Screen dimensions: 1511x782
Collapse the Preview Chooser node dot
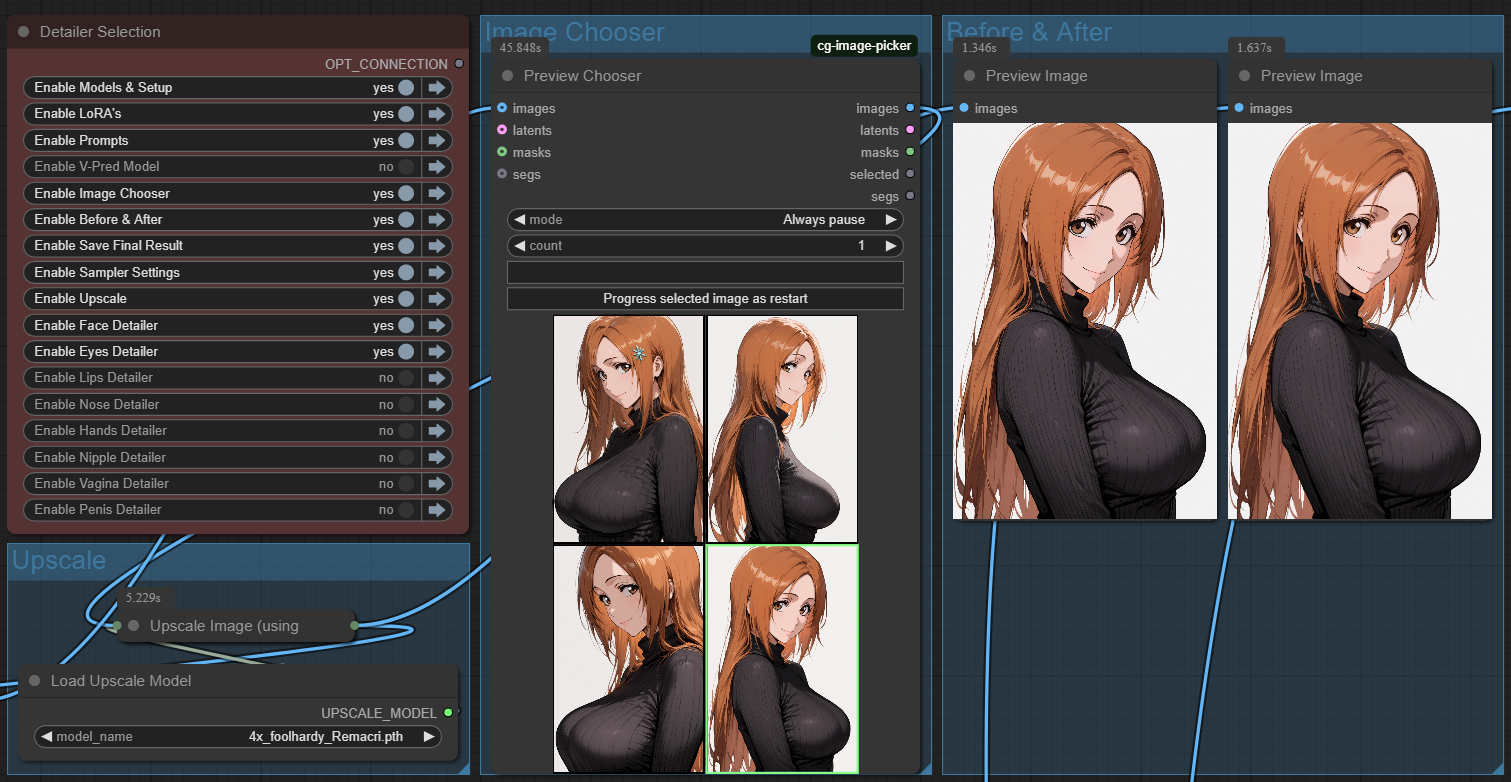[x=508, y=76]
